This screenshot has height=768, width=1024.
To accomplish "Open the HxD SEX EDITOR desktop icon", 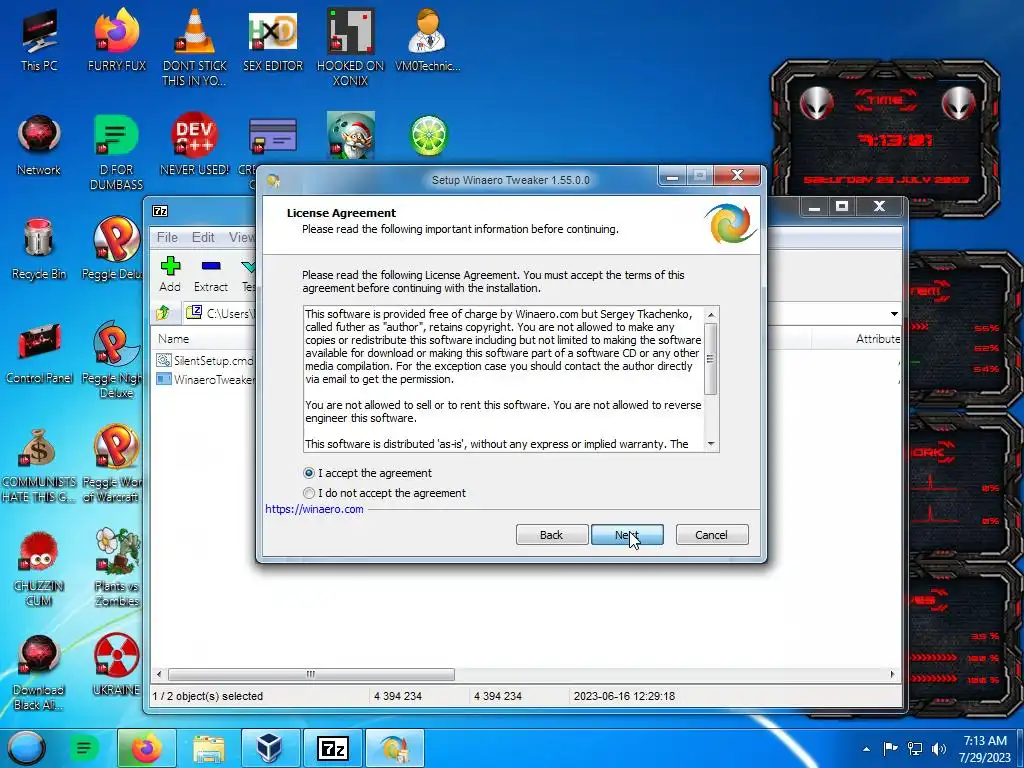I will 273,40.
